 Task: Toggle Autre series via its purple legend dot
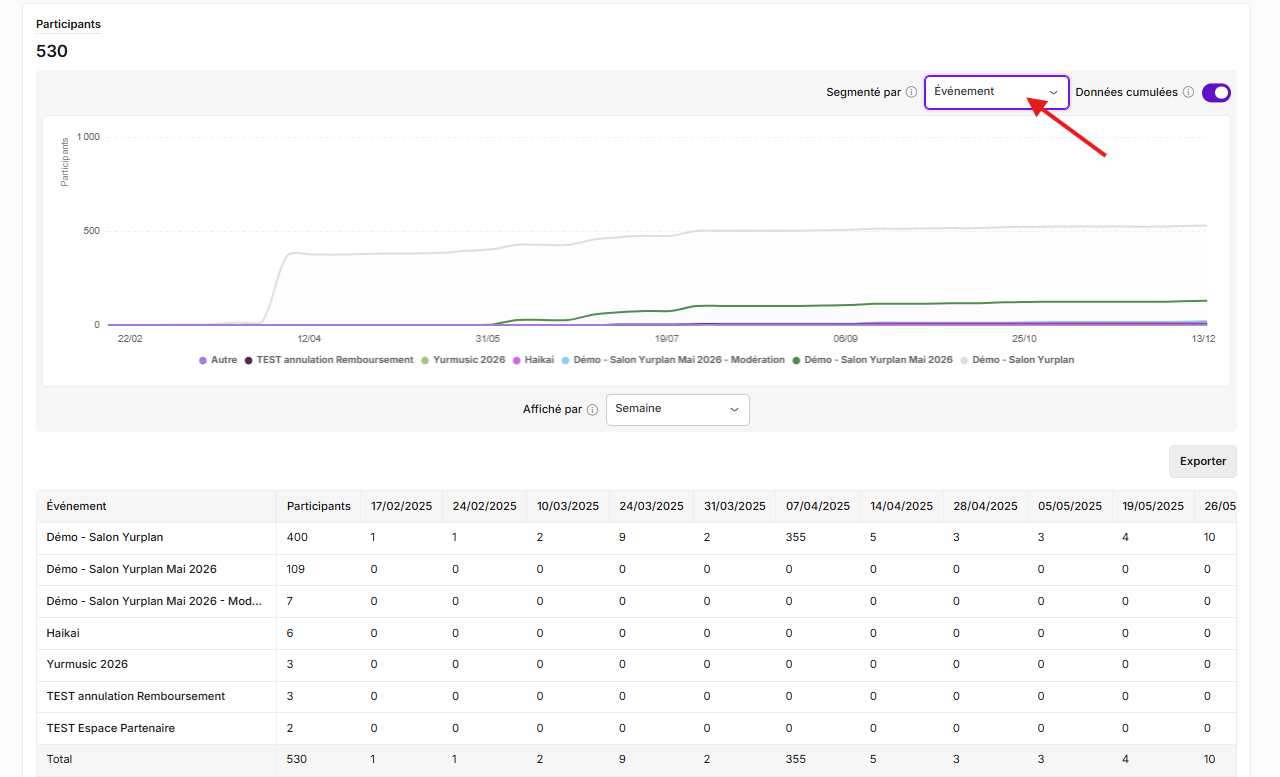click(203, 360)
